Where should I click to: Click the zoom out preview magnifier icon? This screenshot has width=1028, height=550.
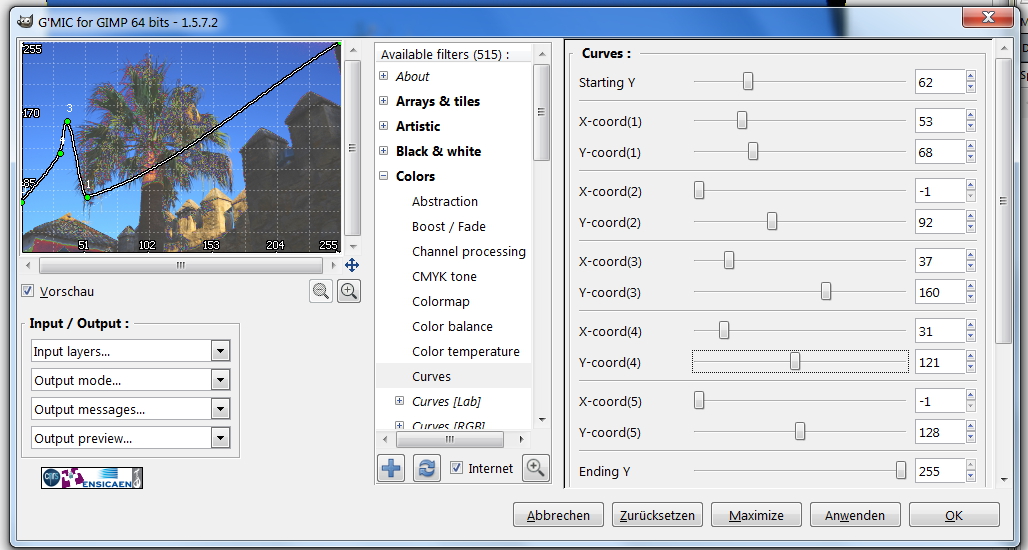point(321,290)
